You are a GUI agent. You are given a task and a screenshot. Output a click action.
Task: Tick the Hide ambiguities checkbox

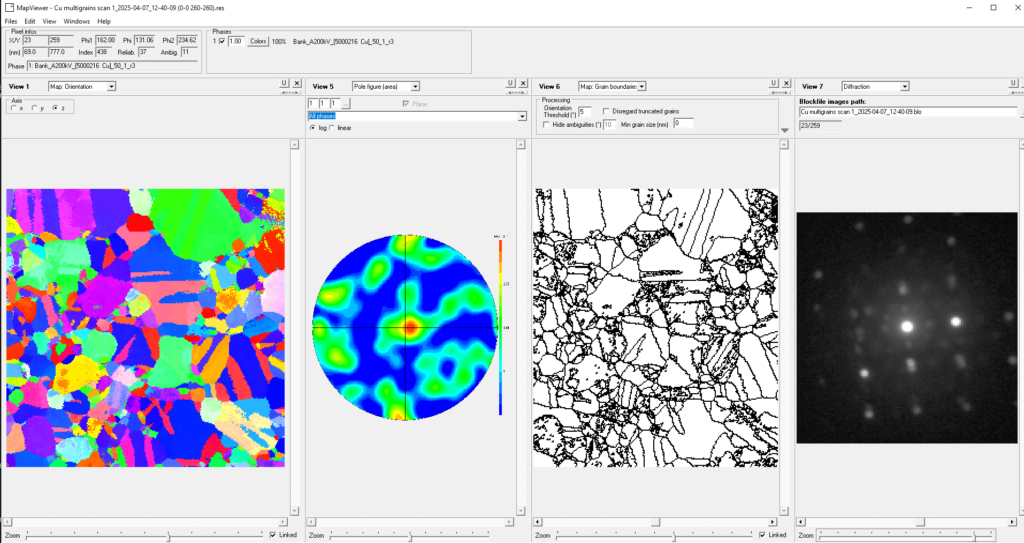(x=546, y=124)
